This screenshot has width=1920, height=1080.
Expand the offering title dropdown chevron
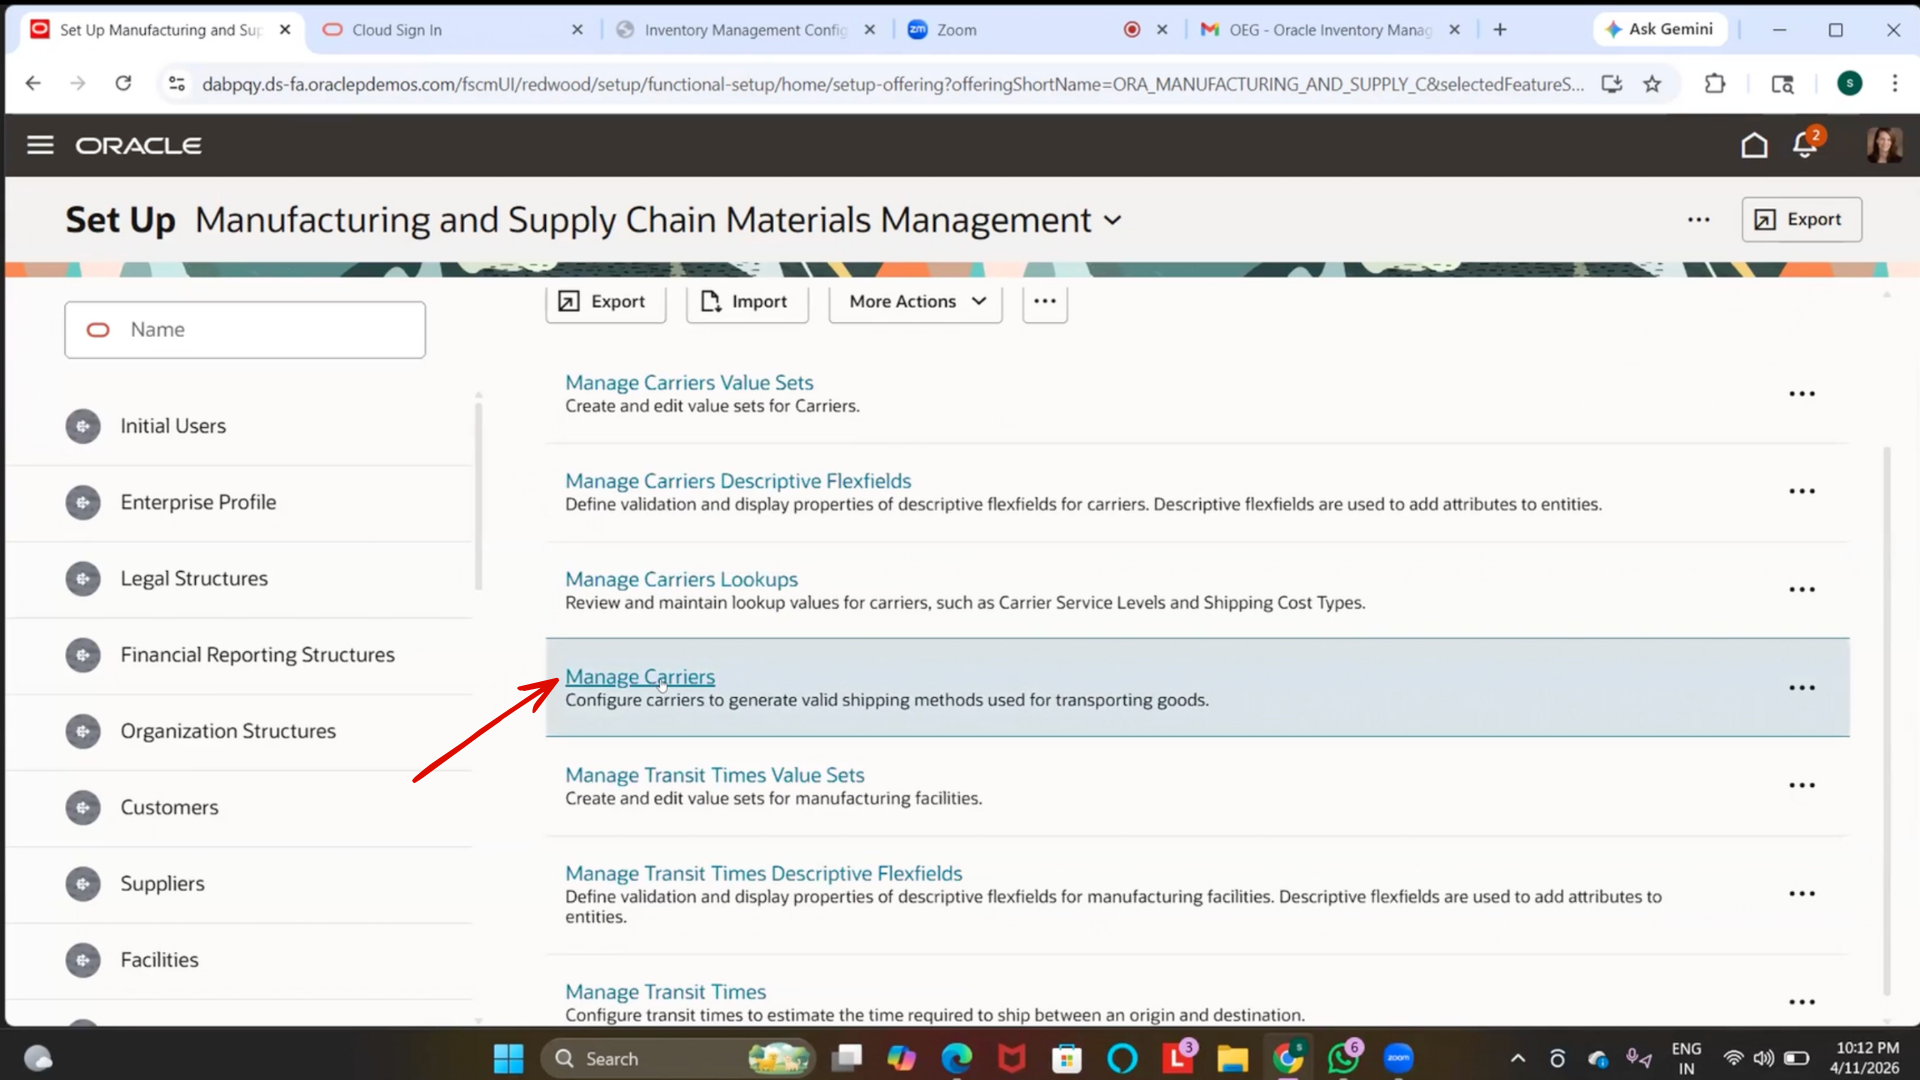[1113, 220]
